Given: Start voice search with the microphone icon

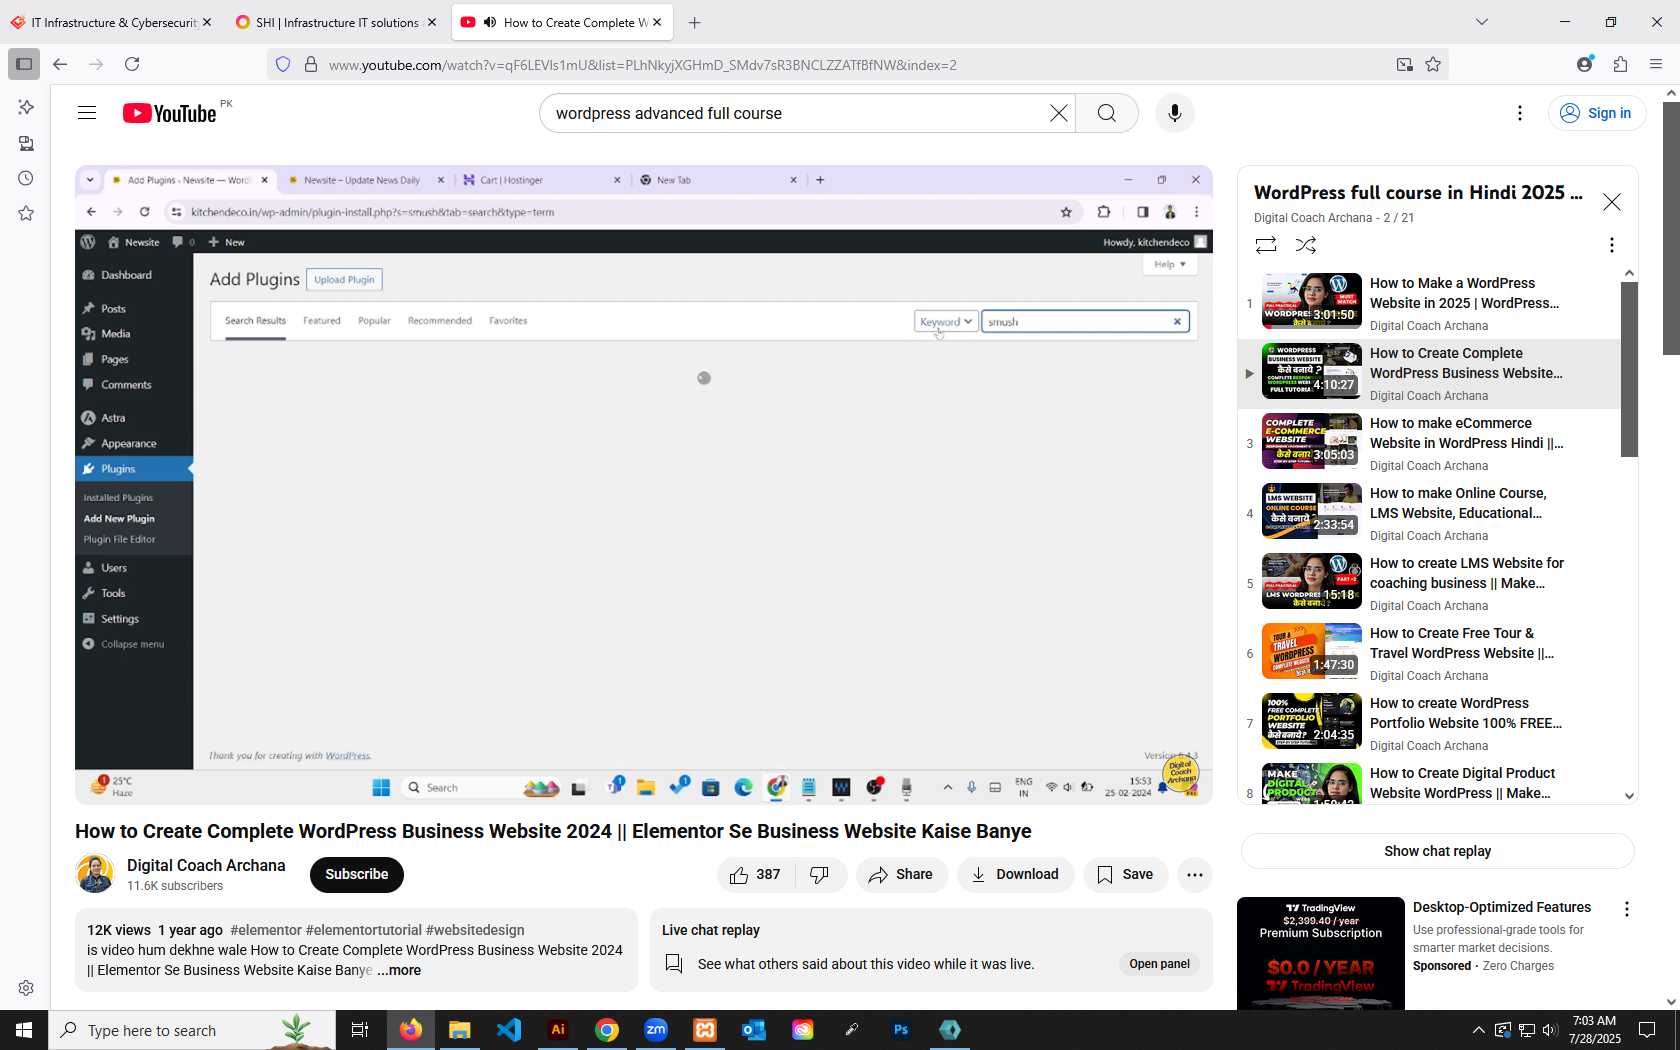Looking at the screenshot, I should coord(1174,113).
